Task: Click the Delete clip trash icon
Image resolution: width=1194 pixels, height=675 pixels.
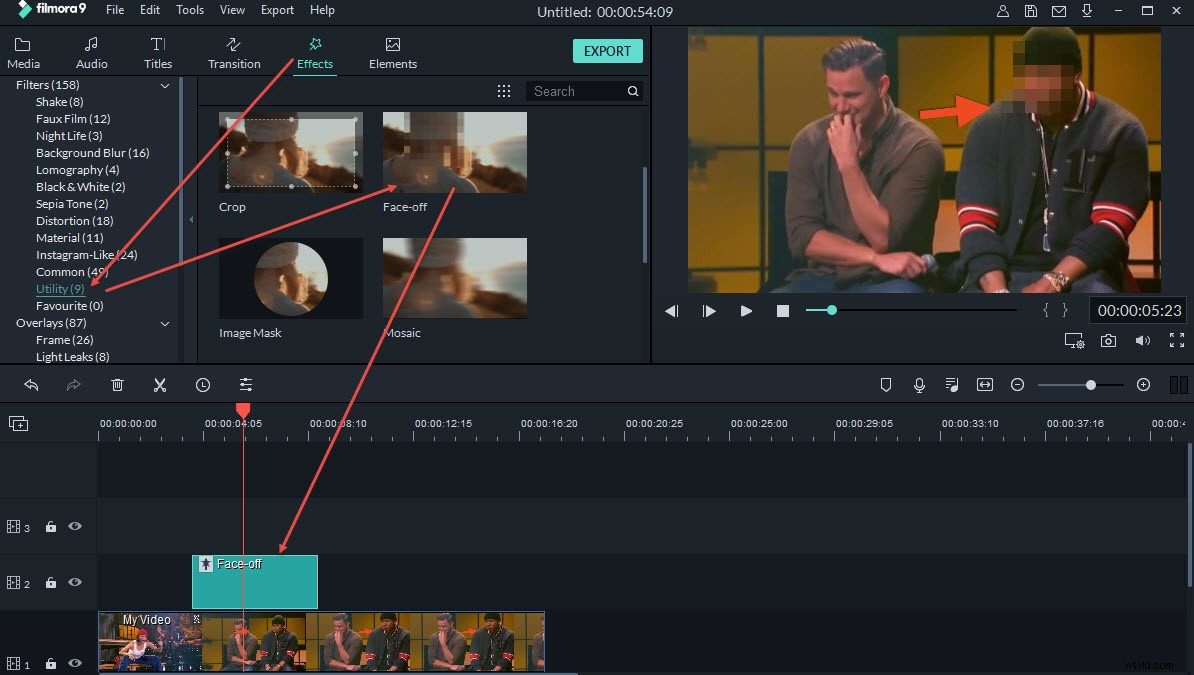Action: (117, 385)
